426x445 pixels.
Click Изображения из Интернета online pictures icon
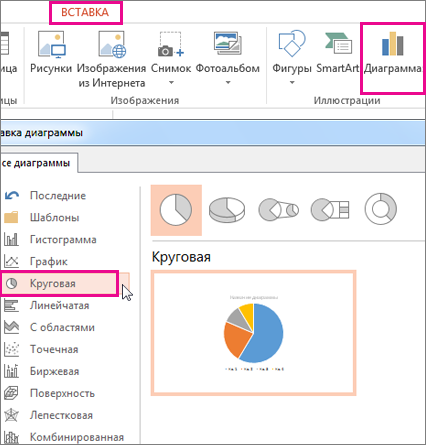[112, 45]
